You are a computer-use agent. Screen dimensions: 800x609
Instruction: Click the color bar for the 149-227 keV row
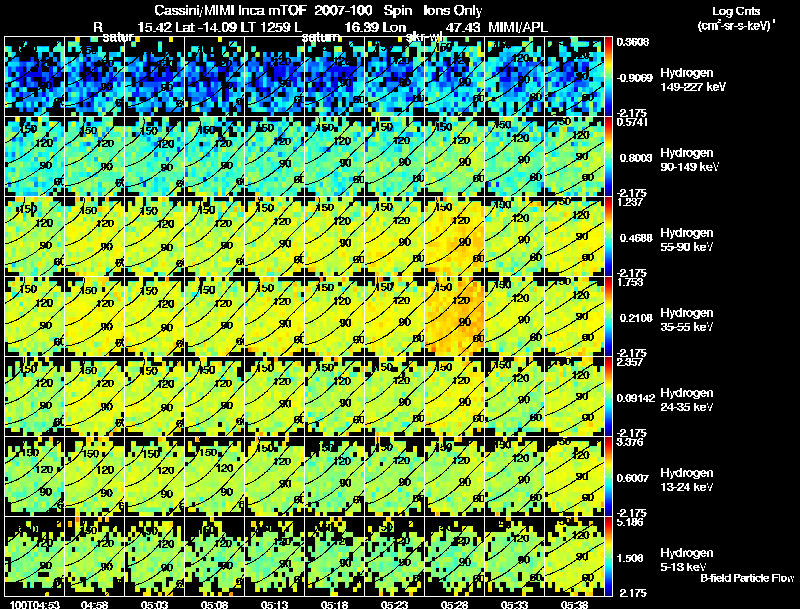pos(608,77)
